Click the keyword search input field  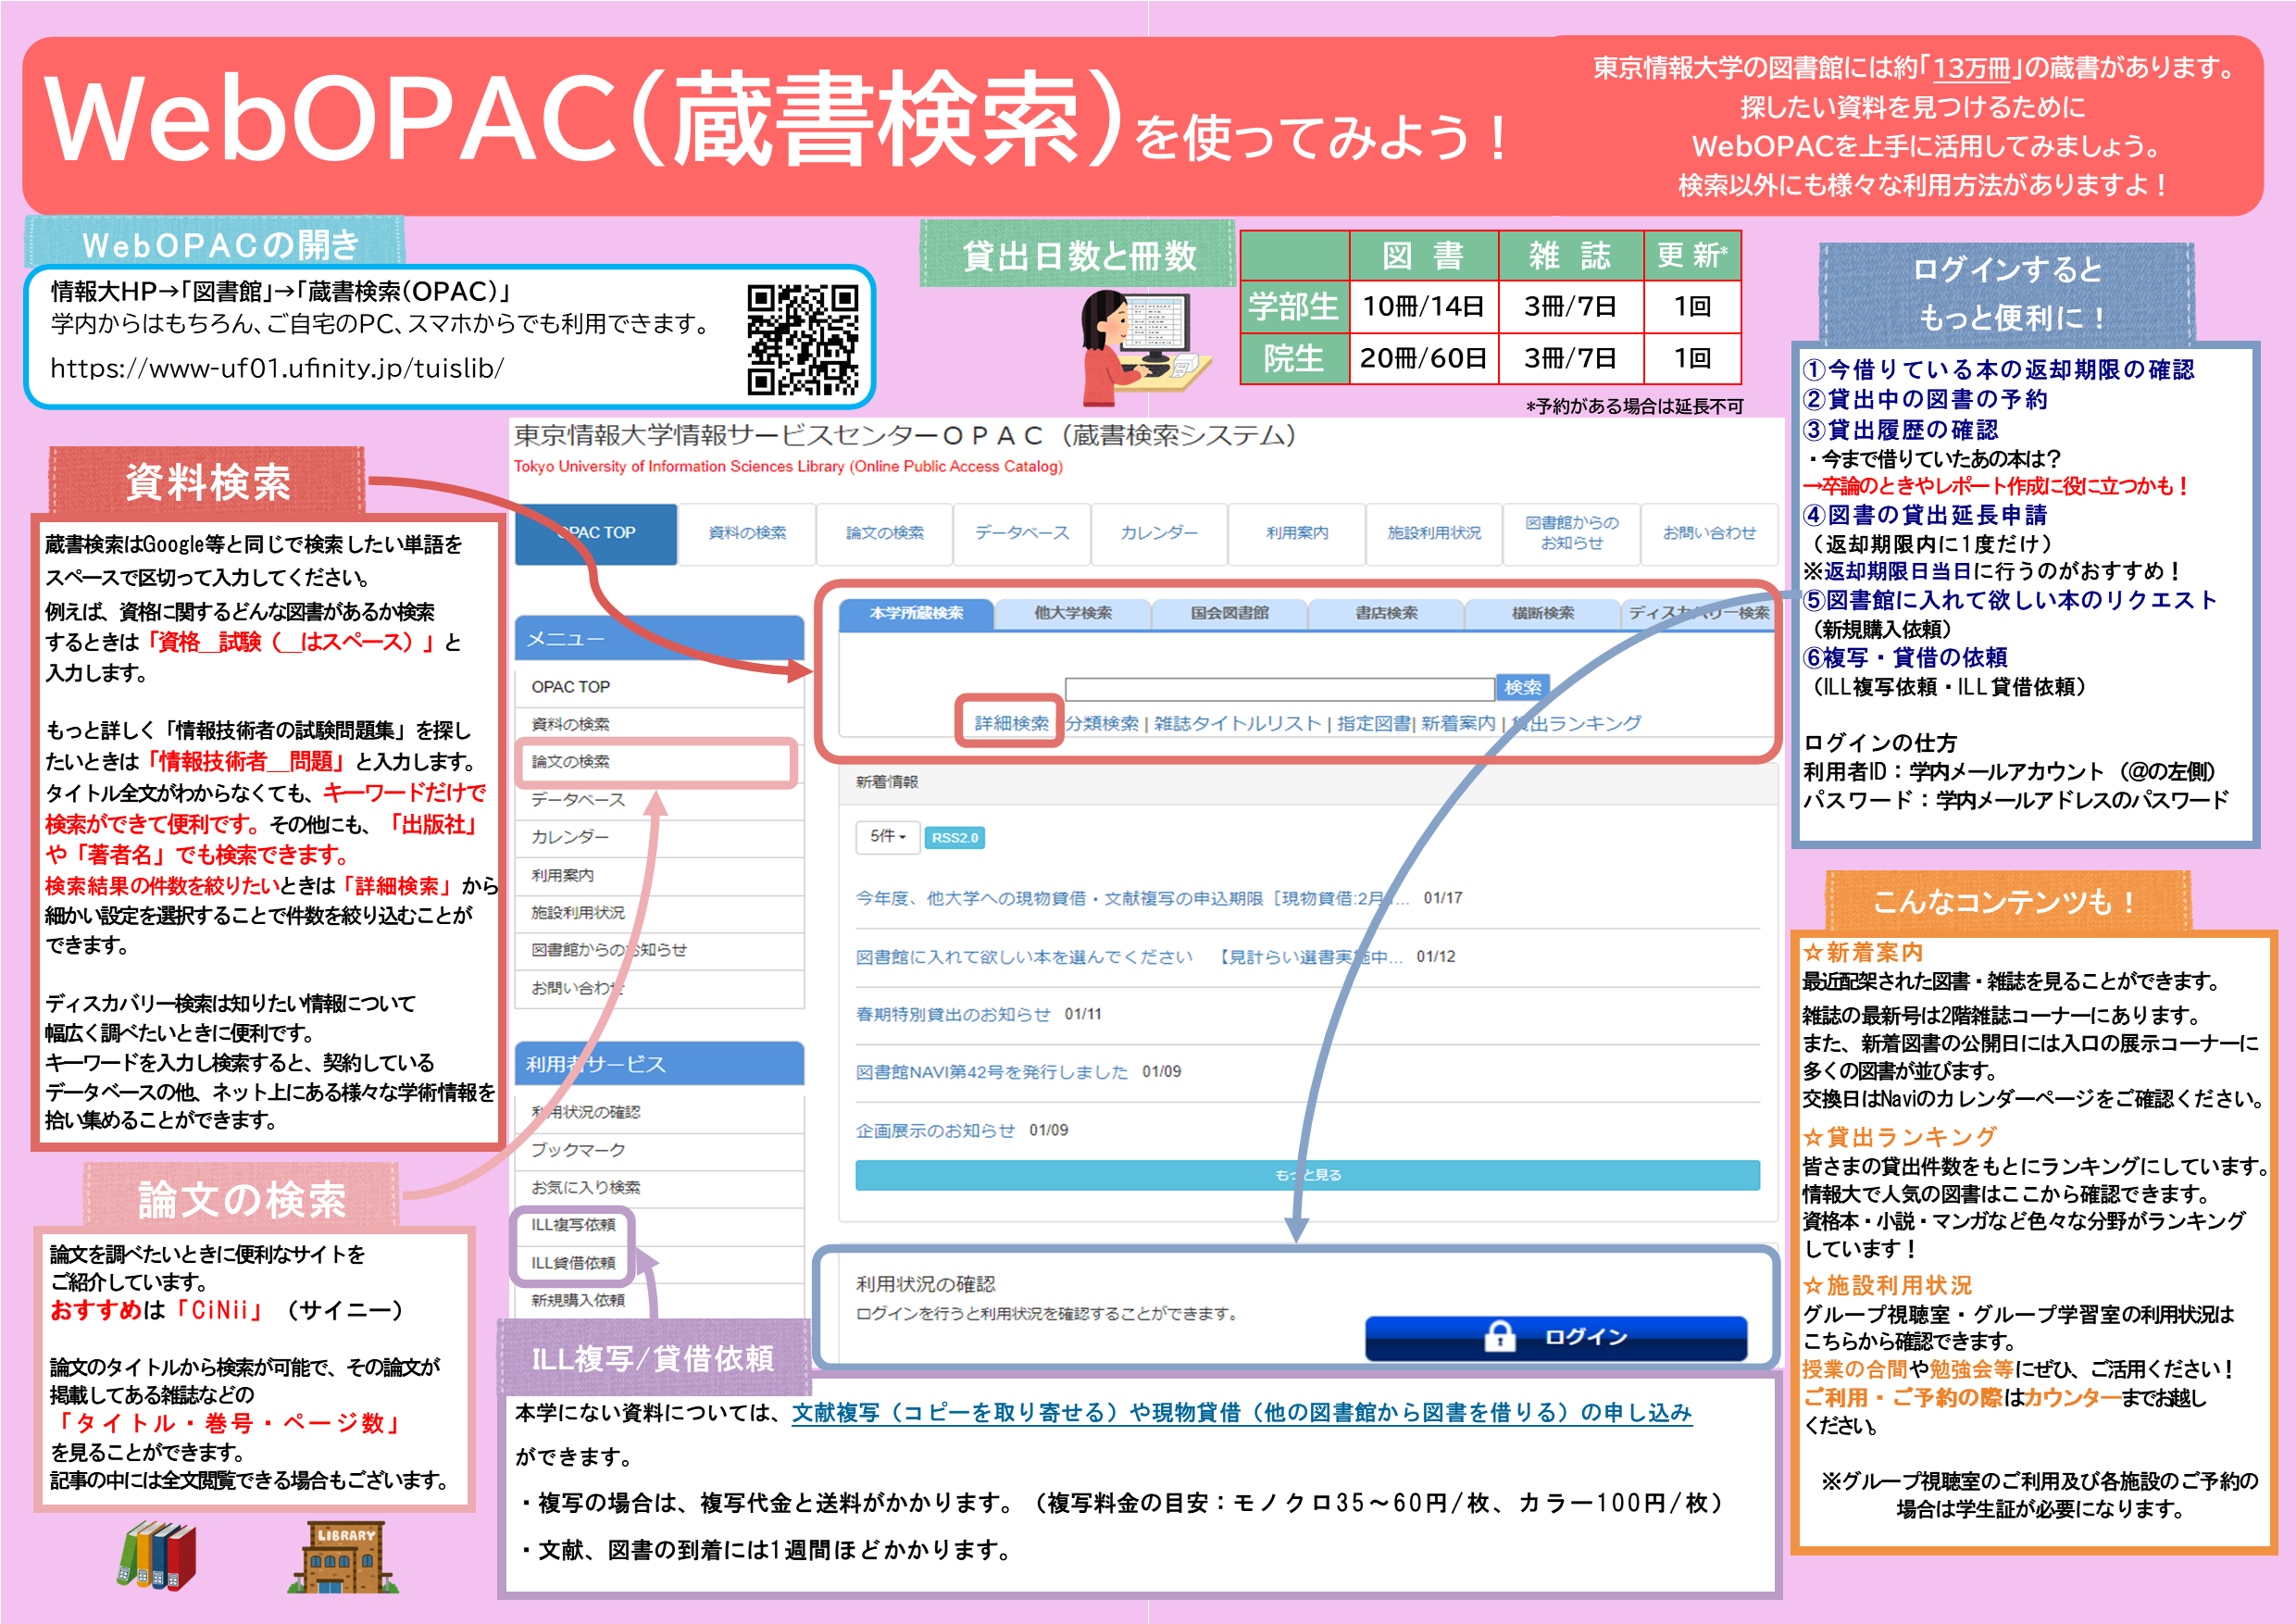pos(1279,688)
